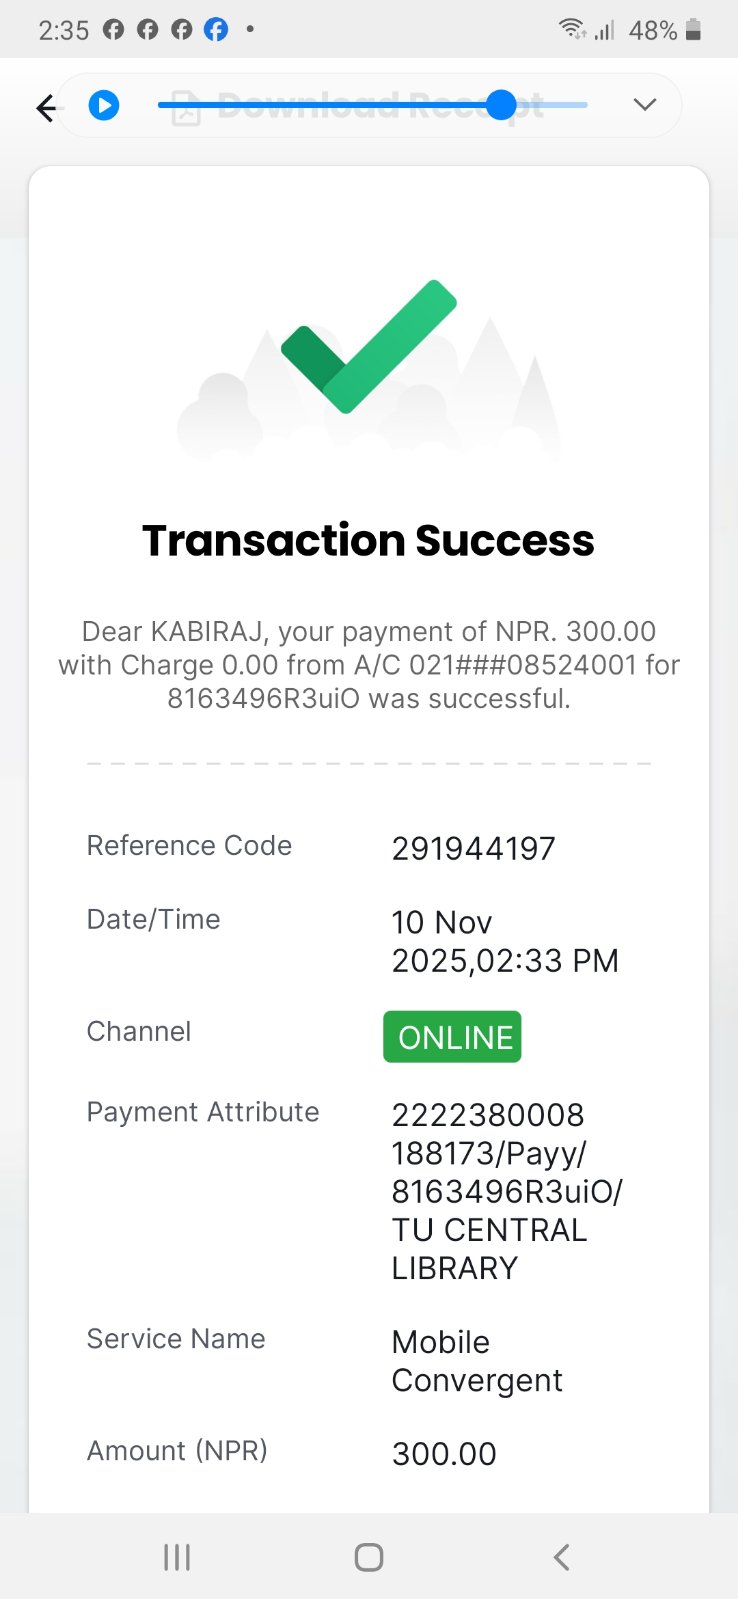Open the blue Facebook notification icon
Image resolution: width=738 pixels, height=1599 pixels.
[216, 30]
